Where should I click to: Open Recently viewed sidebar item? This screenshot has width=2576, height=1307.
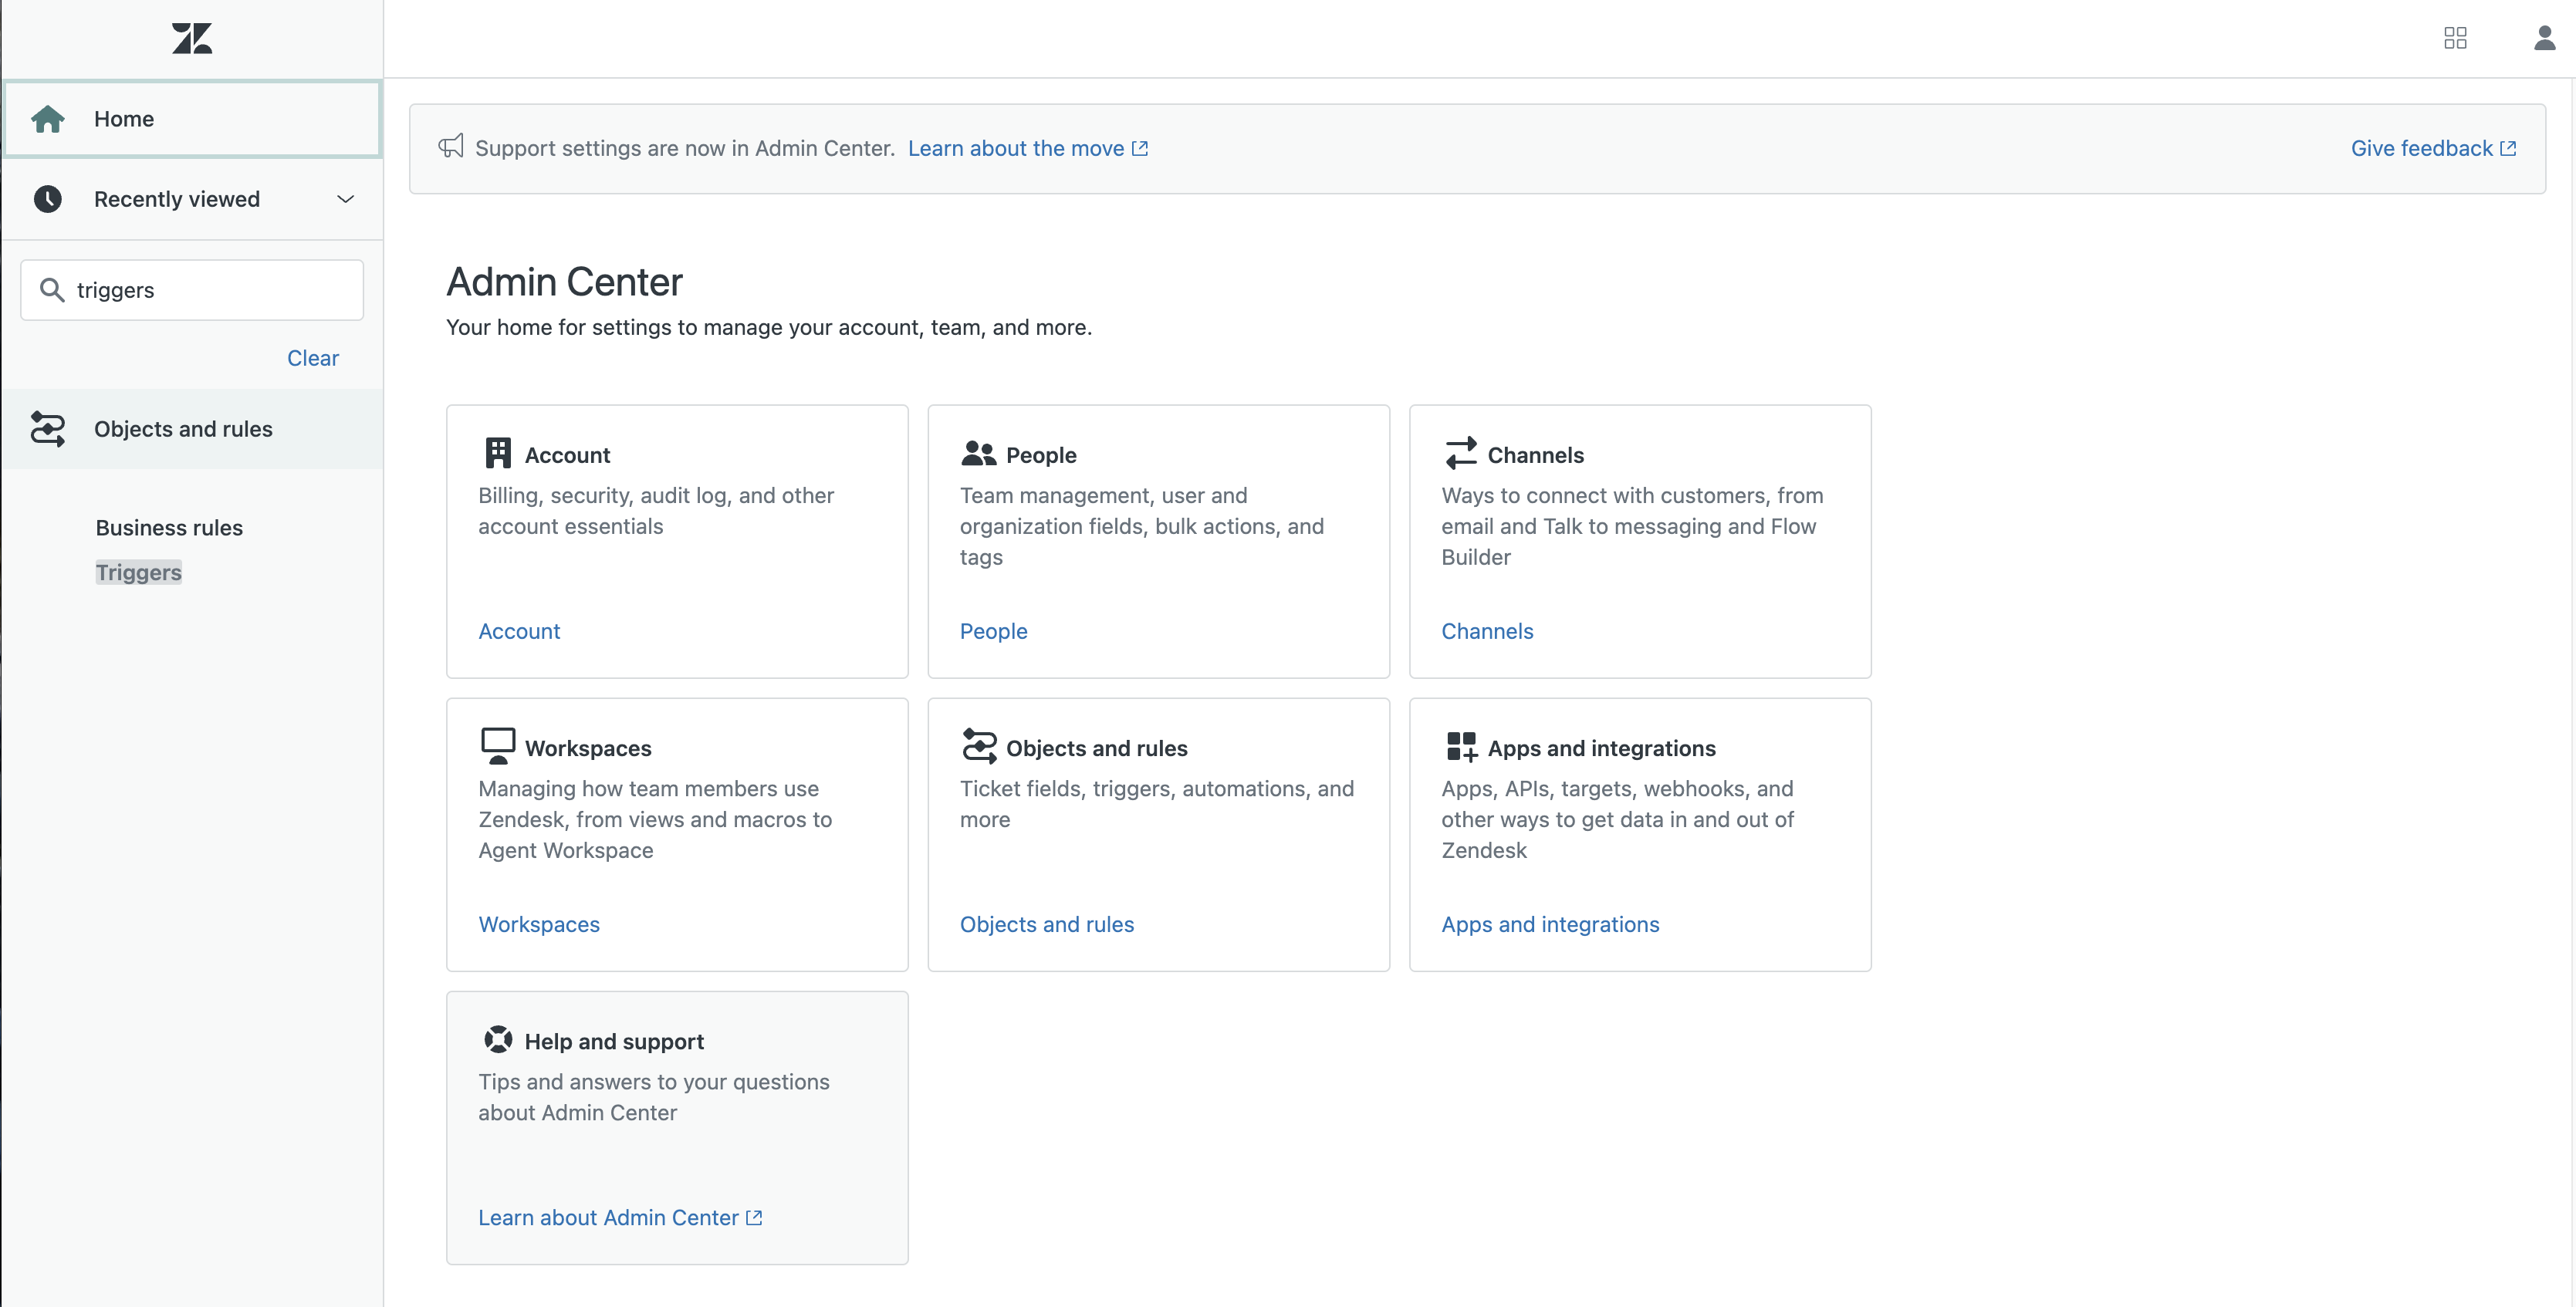coord(193,199)
